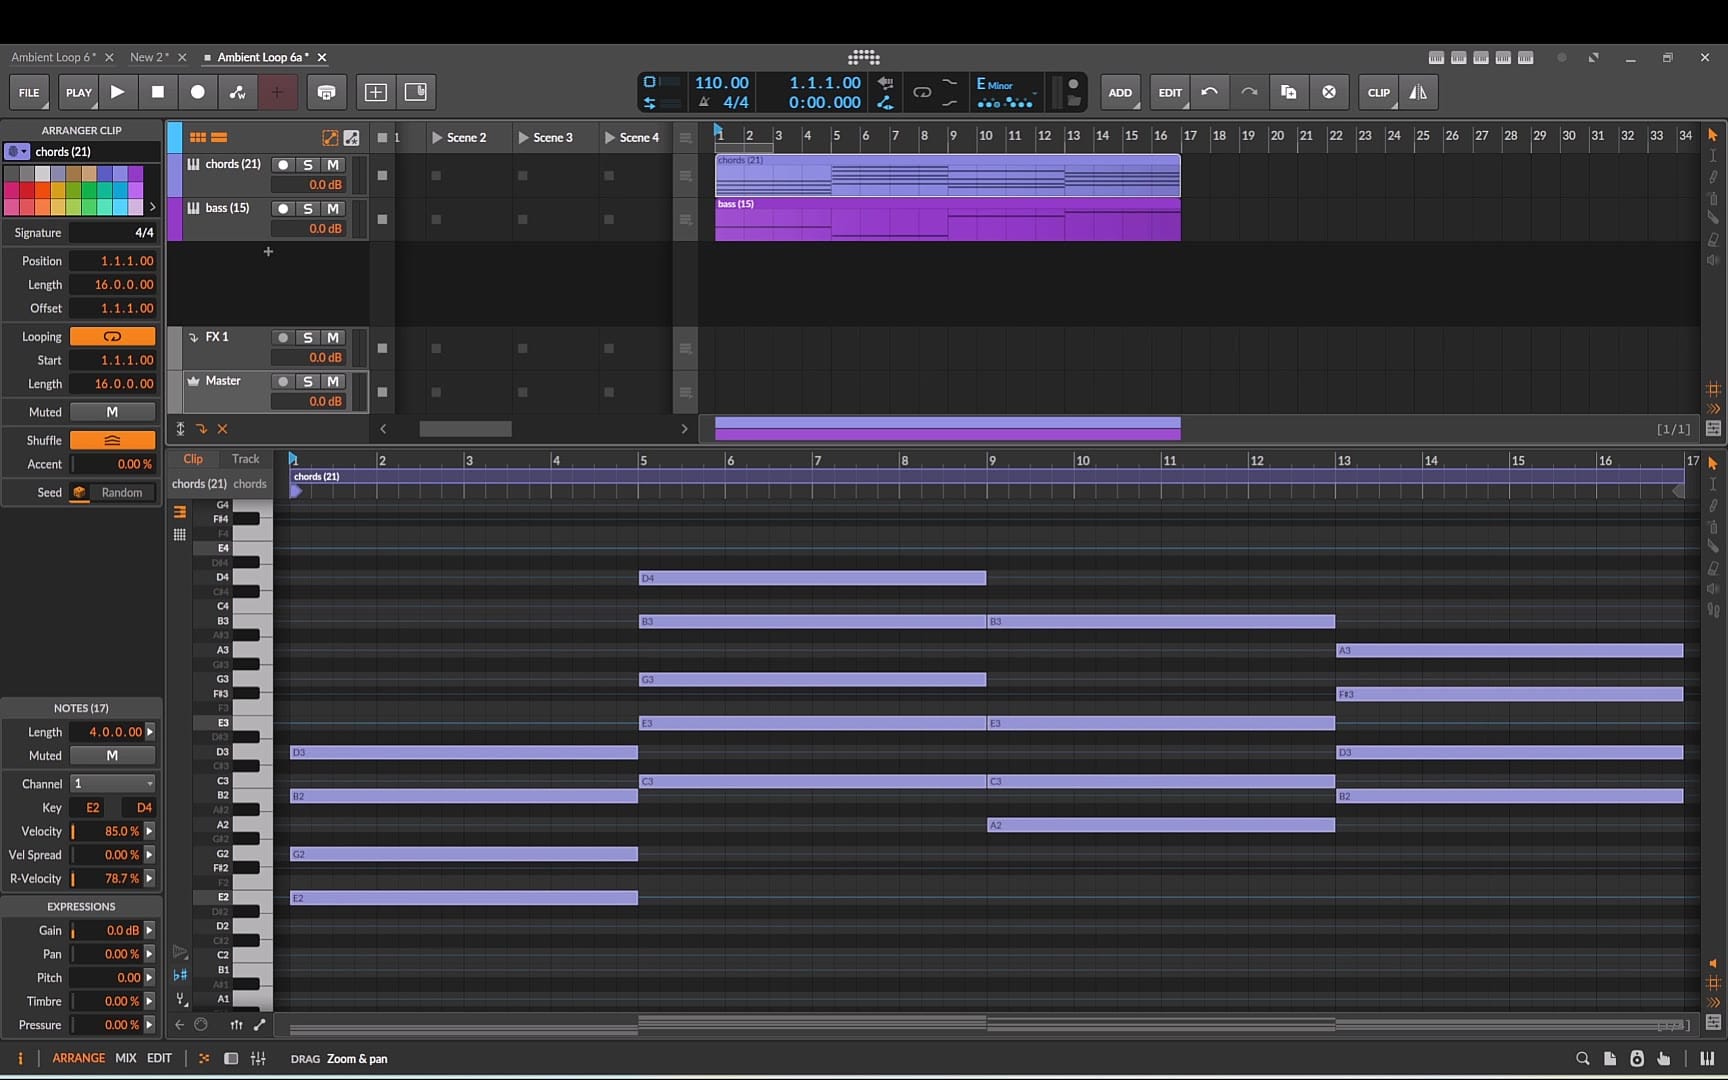The image size is (1728, 1080).
Task: Click the tempo value 110.00
Action: [721, 83]
